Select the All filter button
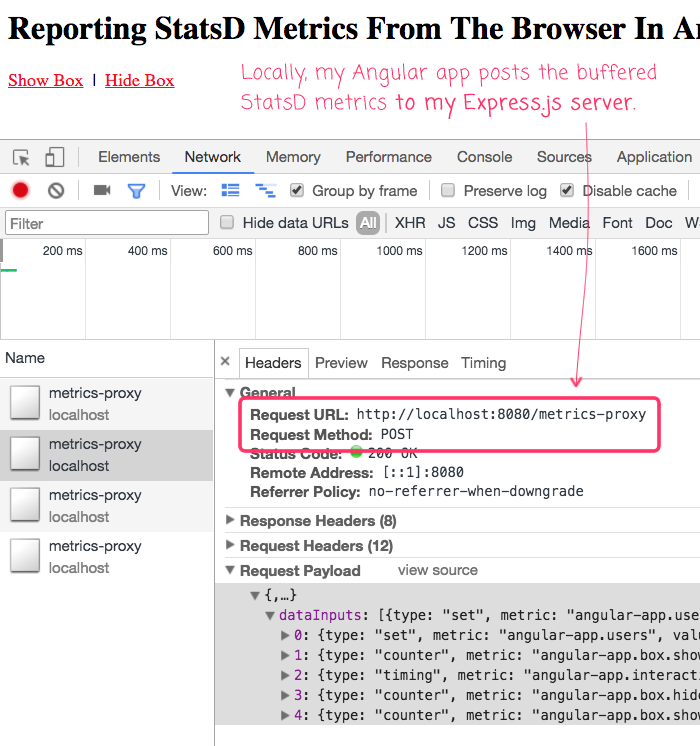 click(x=368, y=223)
